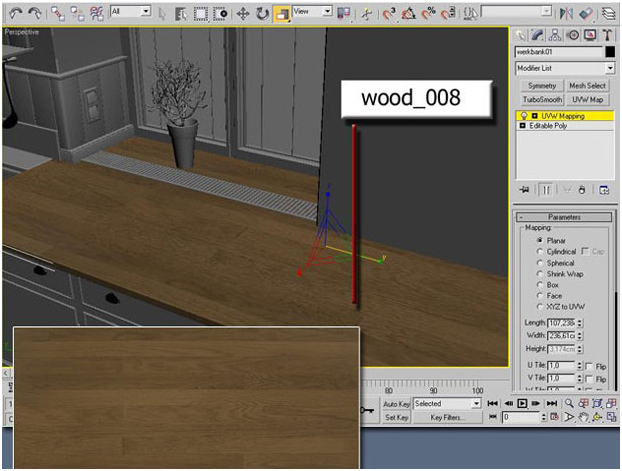This screenshot has height=471, width=622.
Task: Click the Mesh Select modifier button
Action: tap(587, 86)
